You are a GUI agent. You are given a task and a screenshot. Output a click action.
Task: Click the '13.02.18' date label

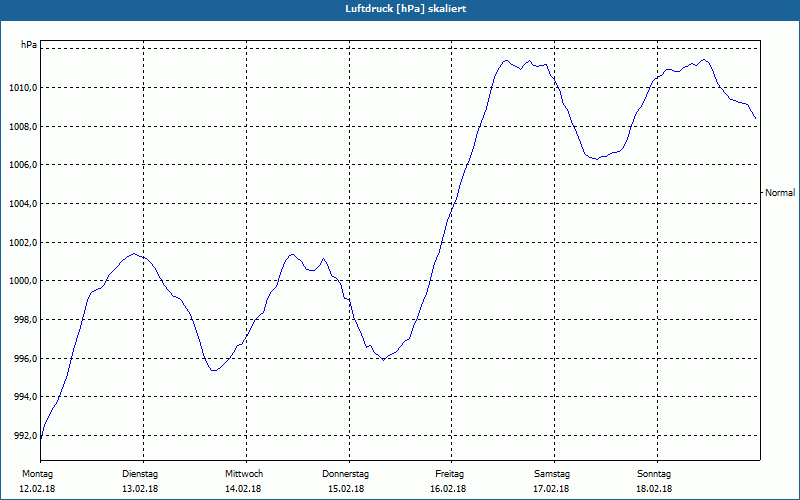(140, 489)
